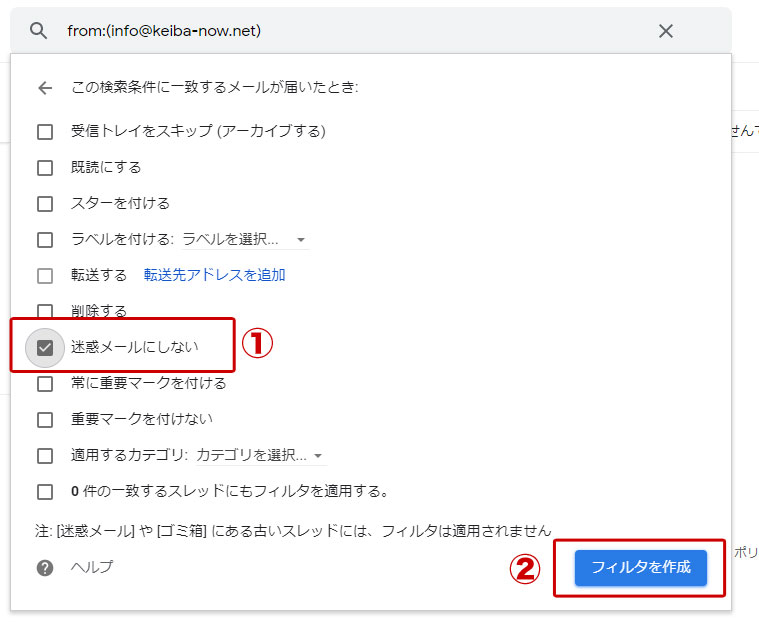The height and width of the screenshot is (629, 759).
Task: Check 0 件の一致するスレッドにもフィルタを適用する
Action: [45, 491]
